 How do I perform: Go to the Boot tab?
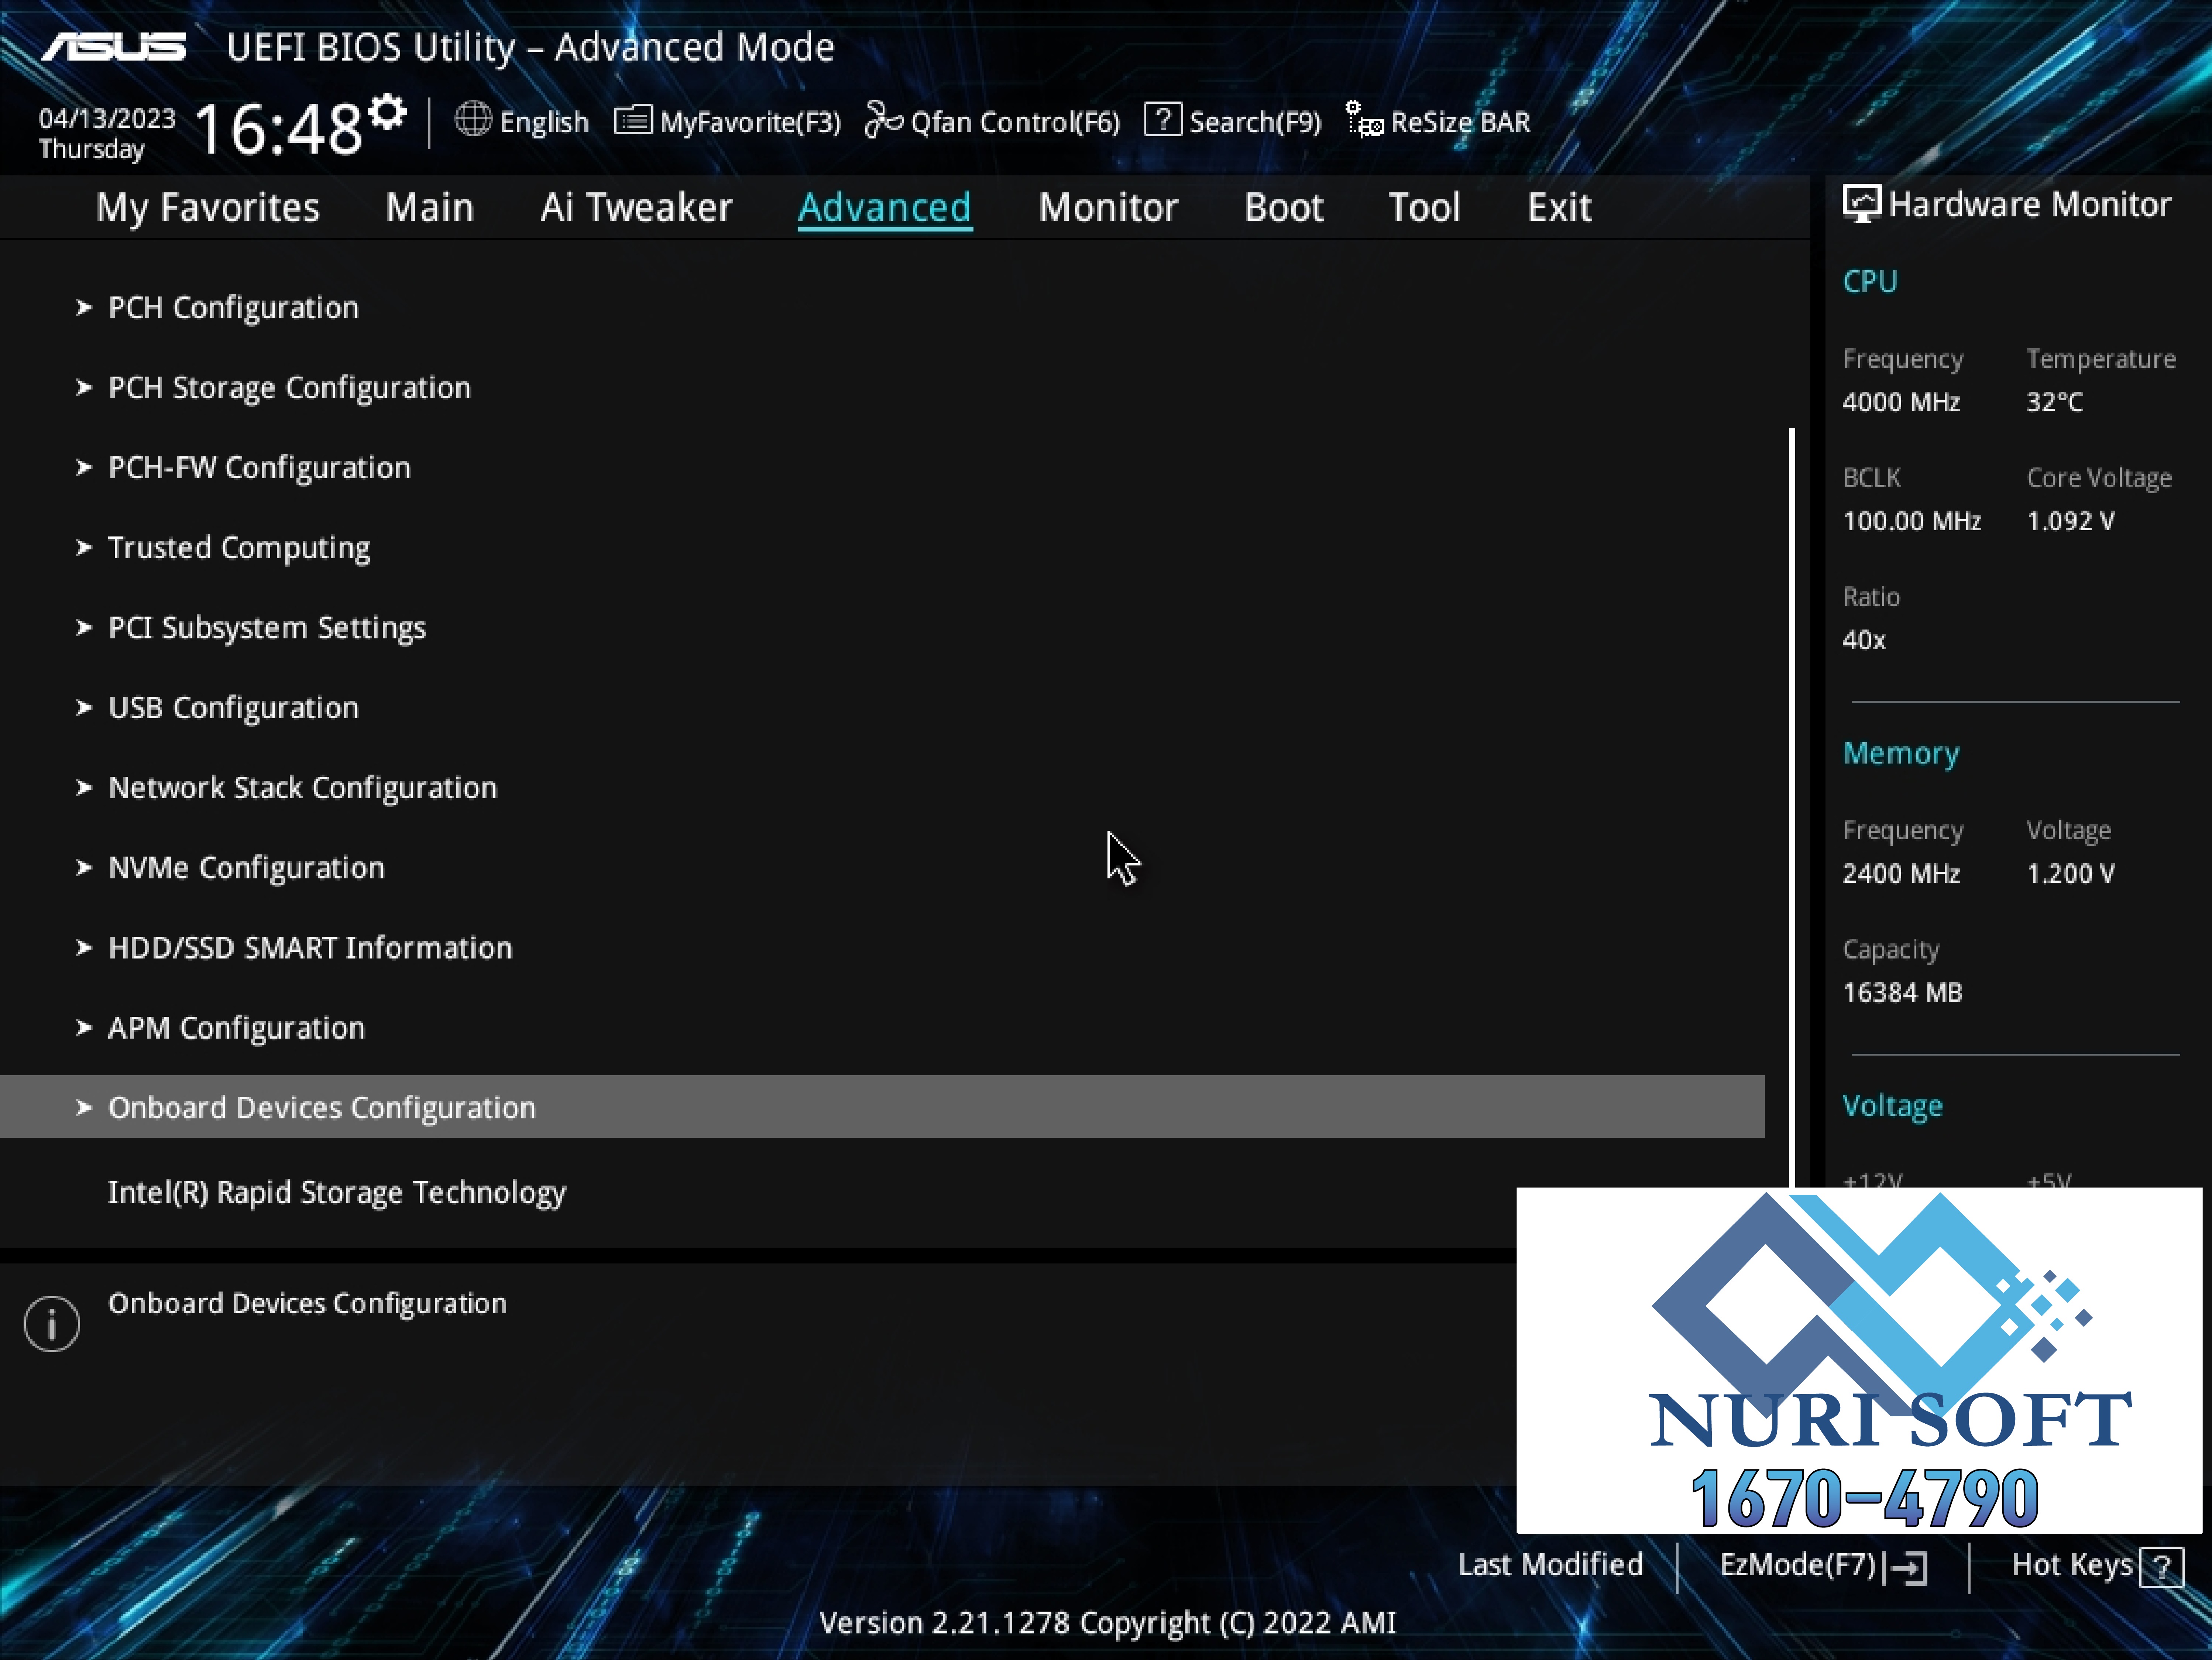coord(1284,207)
